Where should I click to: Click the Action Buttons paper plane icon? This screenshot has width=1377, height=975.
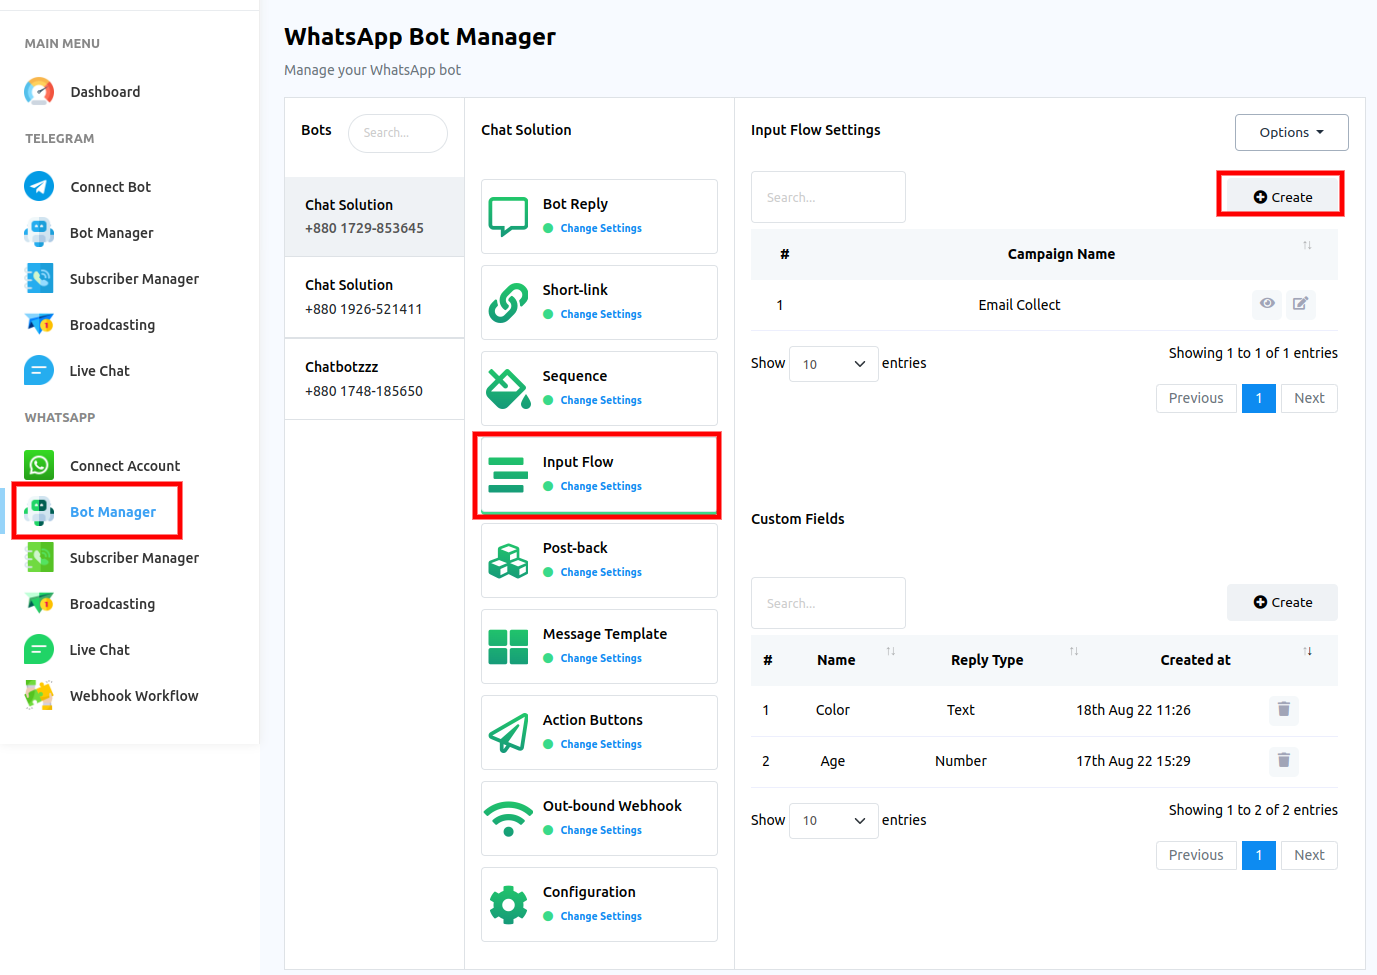click(508, 732)
